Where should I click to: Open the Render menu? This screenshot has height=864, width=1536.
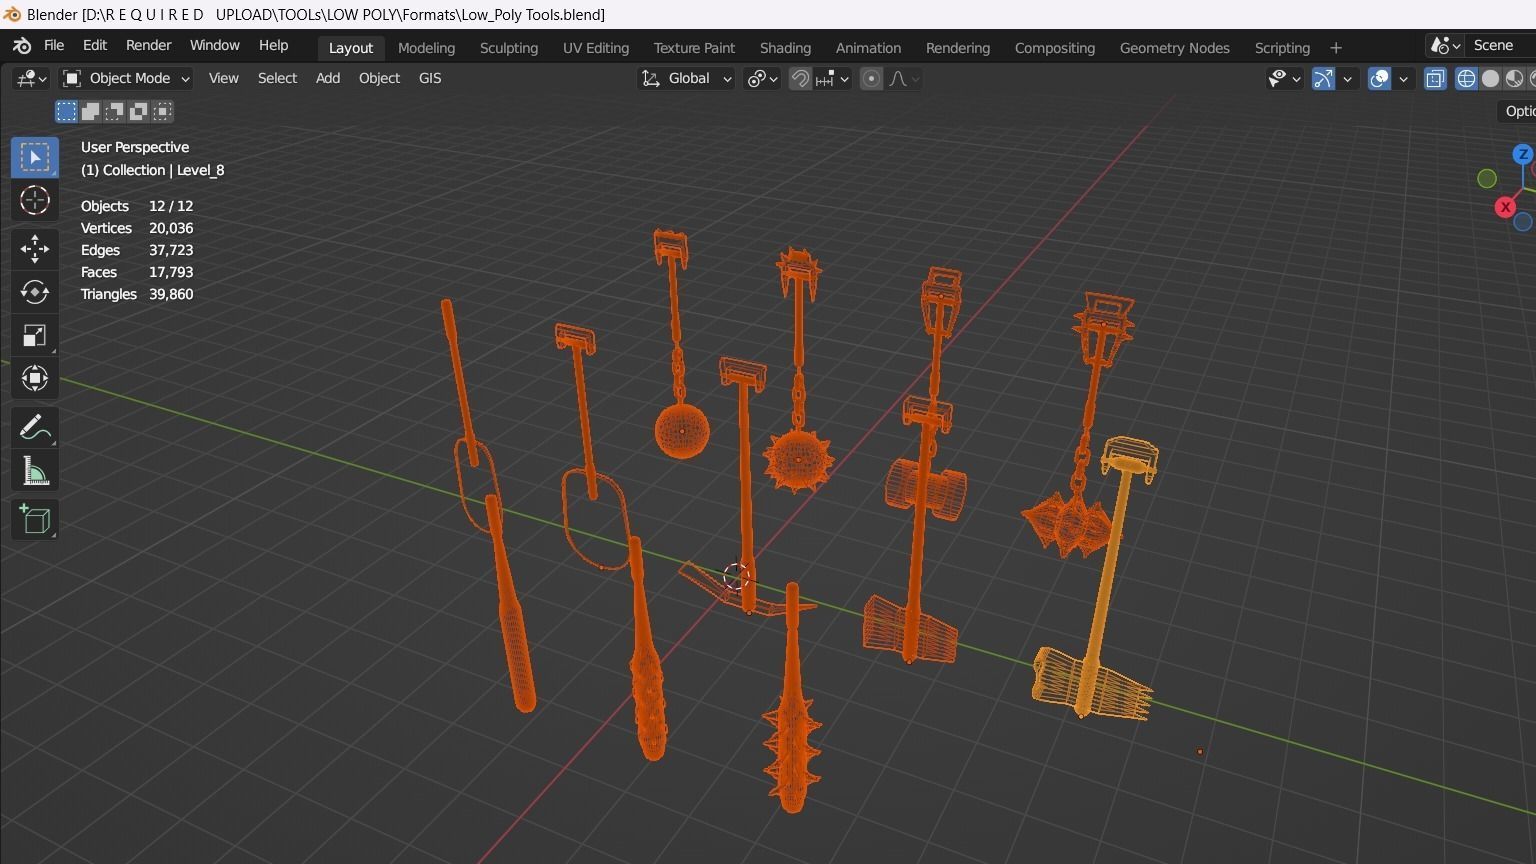[148, 46]
